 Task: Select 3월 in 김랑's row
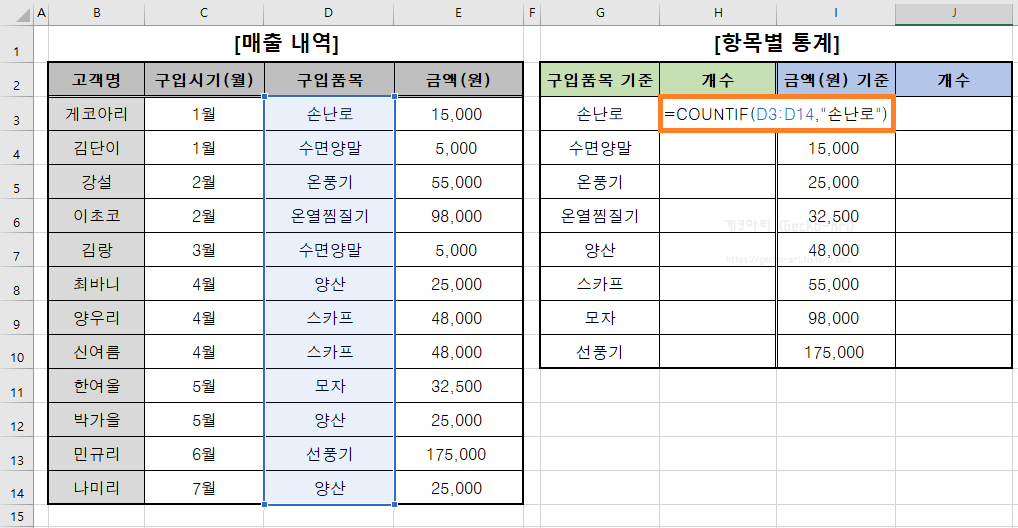(x=204, y=250)
